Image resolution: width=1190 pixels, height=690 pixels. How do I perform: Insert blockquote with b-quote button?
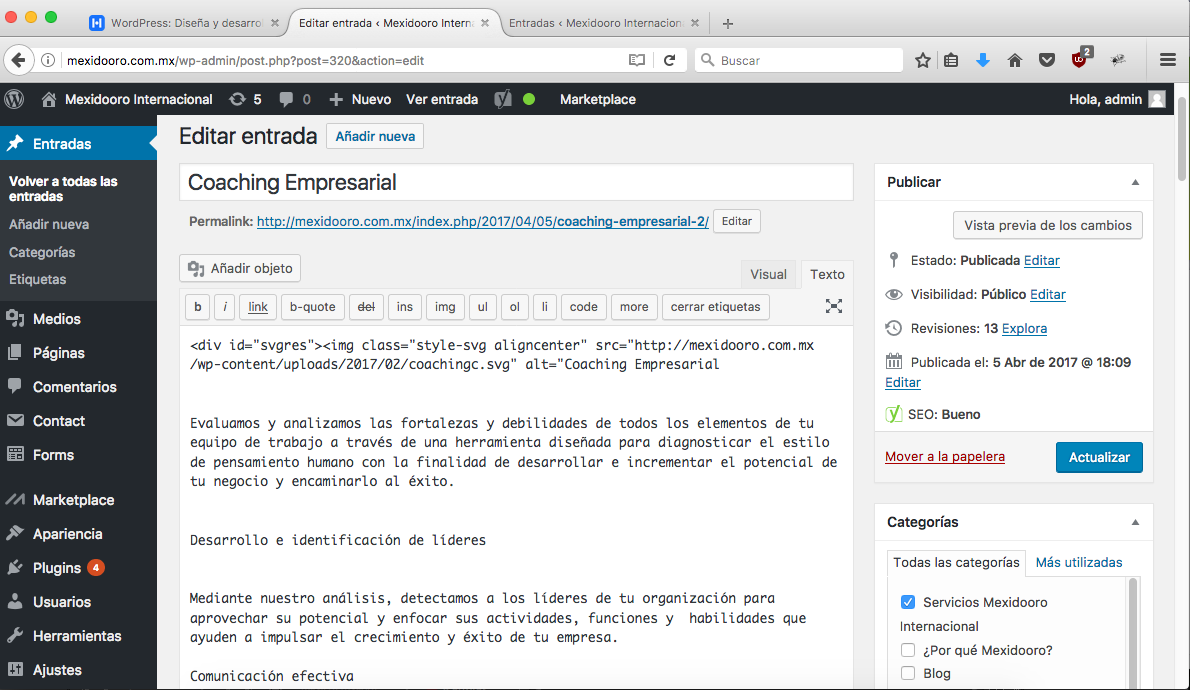pos(313,307)
